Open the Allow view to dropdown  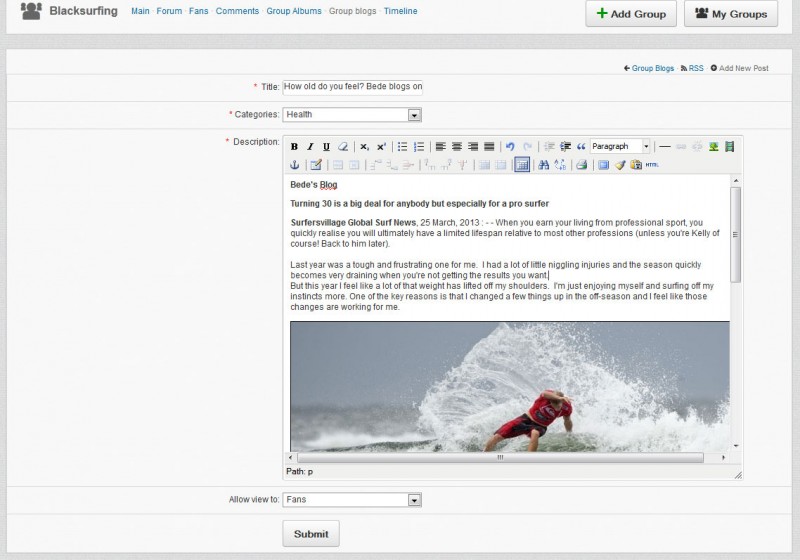(x=352, y=499)
